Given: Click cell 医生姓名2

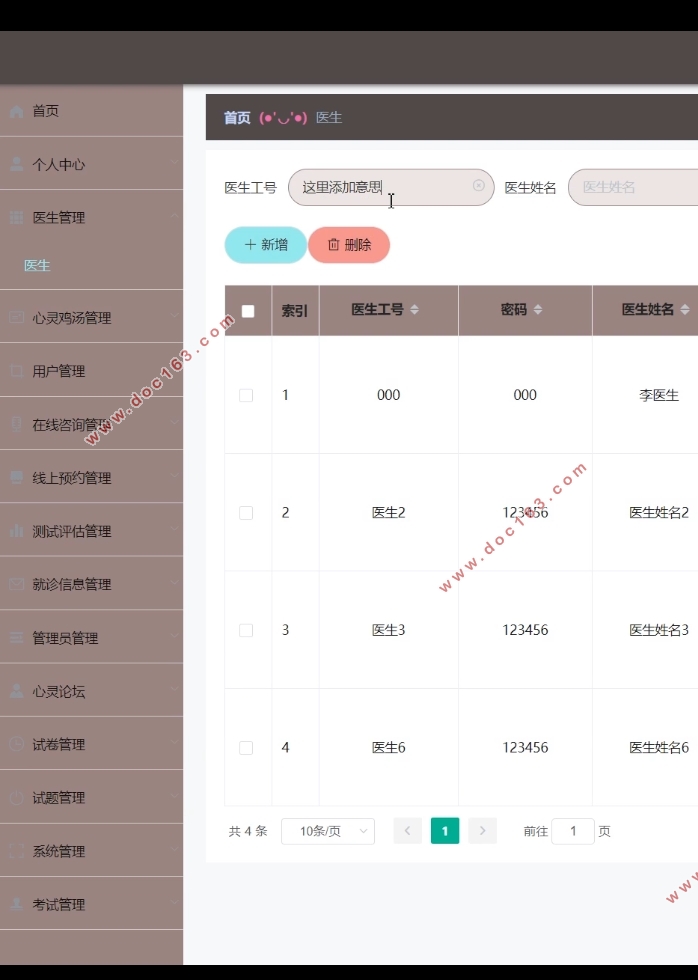Looking at the screenshot, I should tap(659, 512).
